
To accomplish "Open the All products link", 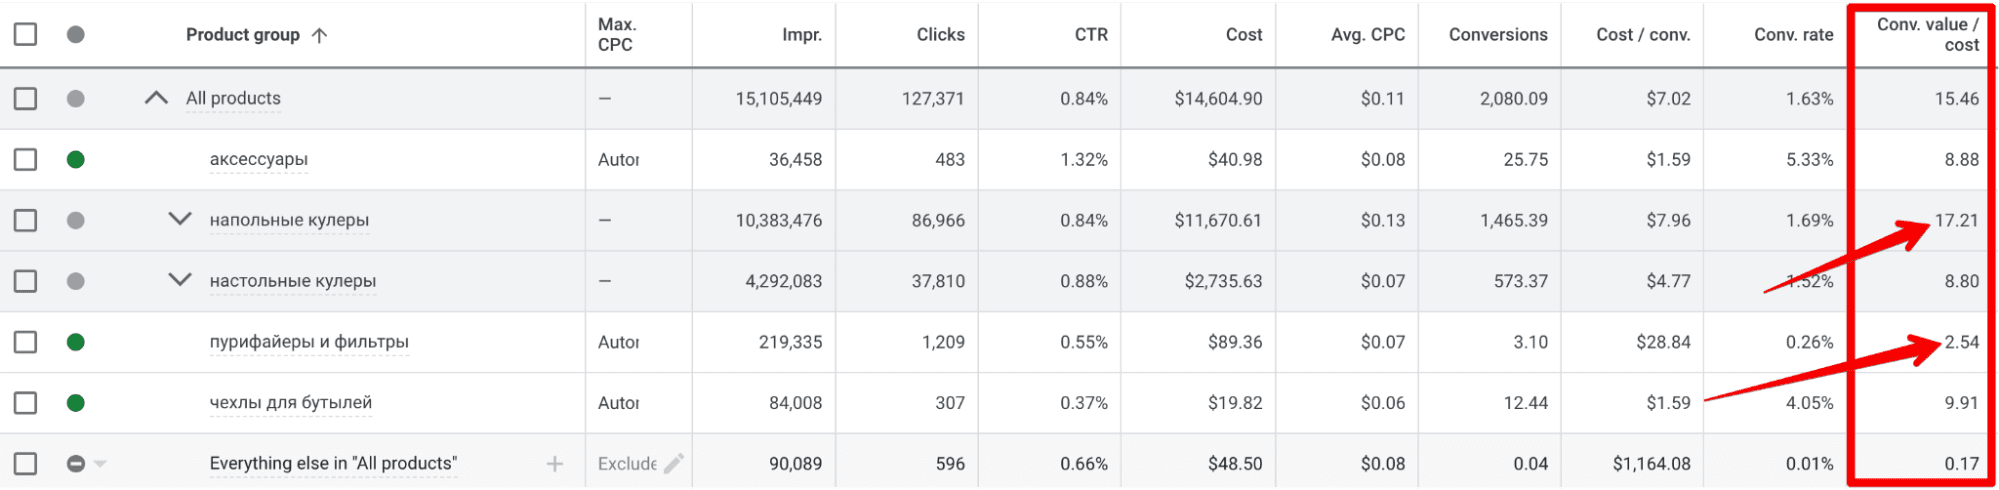I will (x=233, y=98).
